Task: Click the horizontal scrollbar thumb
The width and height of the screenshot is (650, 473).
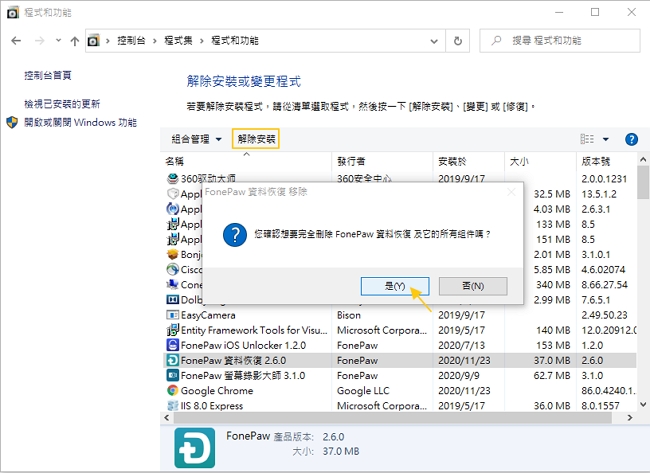Action: (x=393, y=418)
